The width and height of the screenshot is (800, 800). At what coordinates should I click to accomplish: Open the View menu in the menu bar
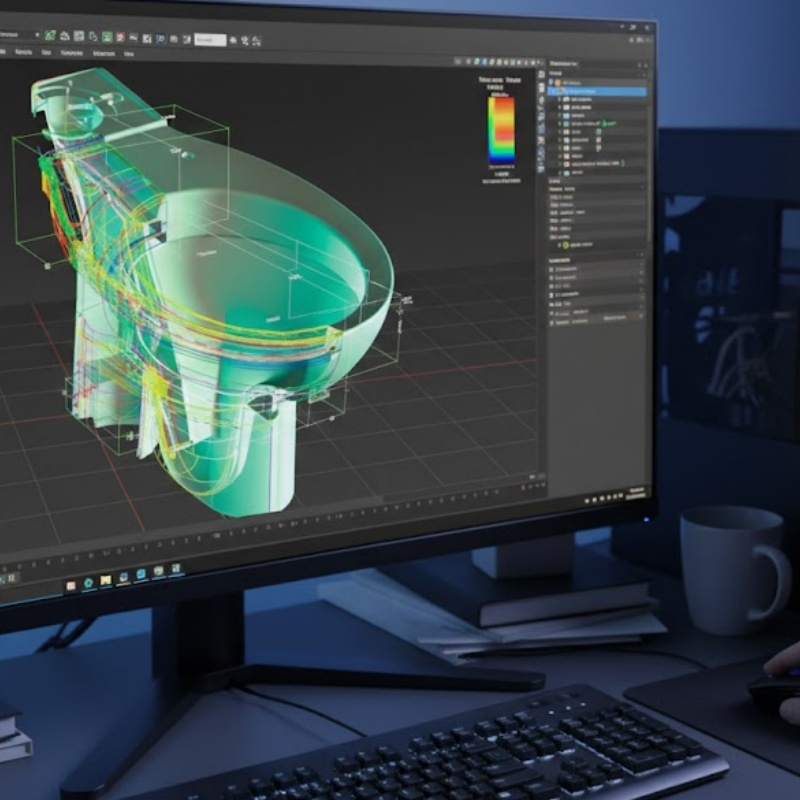(x=129, y=53)
